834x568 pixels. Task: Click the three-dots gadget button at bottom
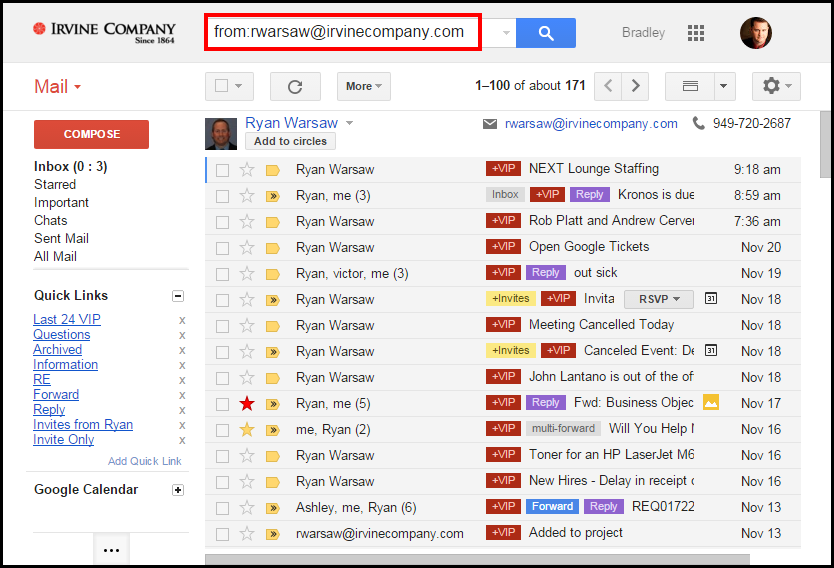pos(111,550)
